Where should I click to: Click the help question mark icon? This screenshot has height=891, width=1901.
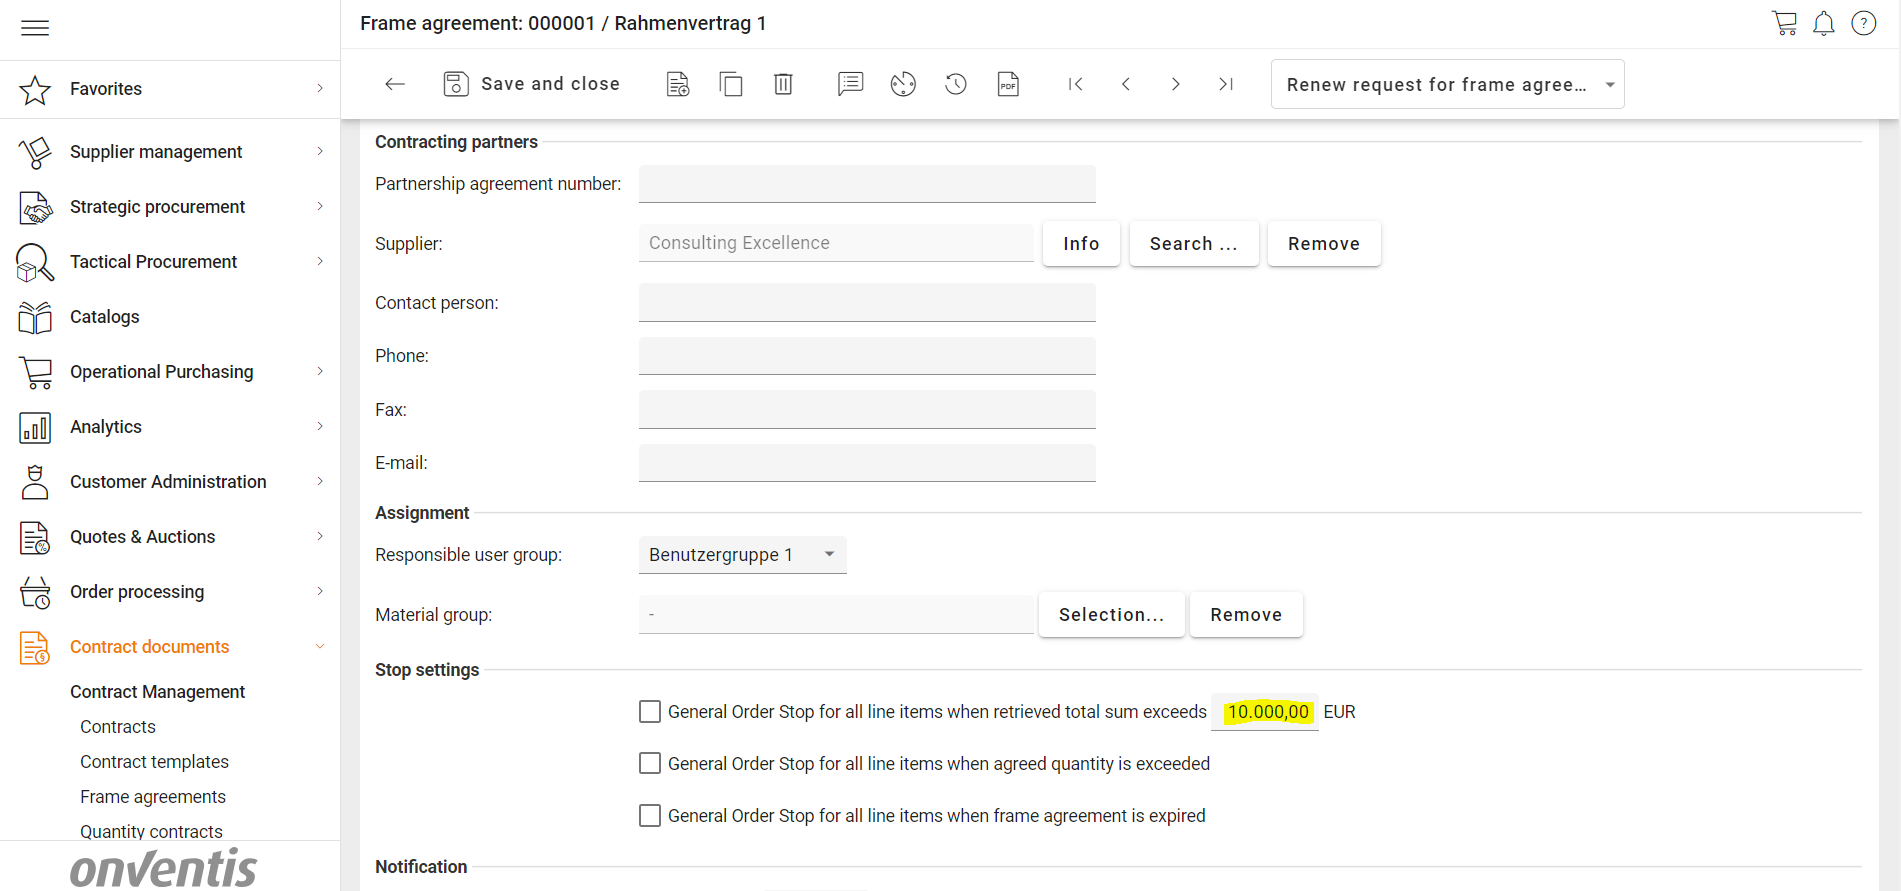[x=1864, y=23]
